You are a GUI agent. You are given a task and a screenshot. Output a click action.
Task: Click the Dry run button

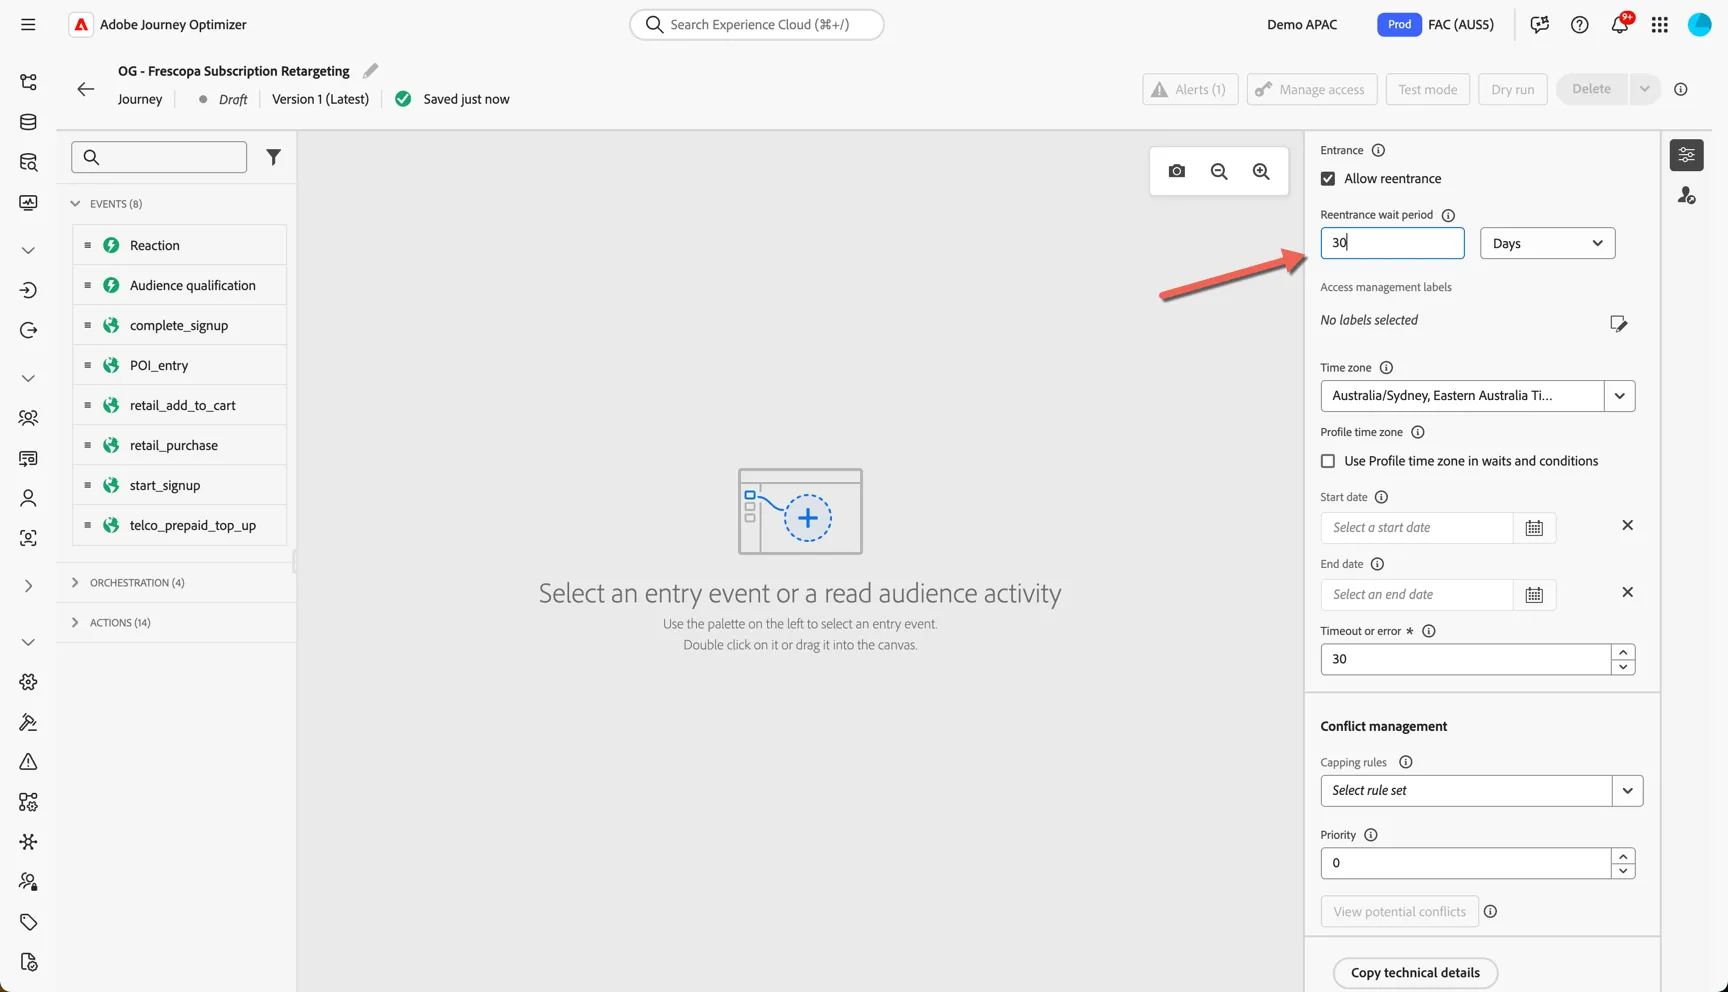[x=1512, y=89]
